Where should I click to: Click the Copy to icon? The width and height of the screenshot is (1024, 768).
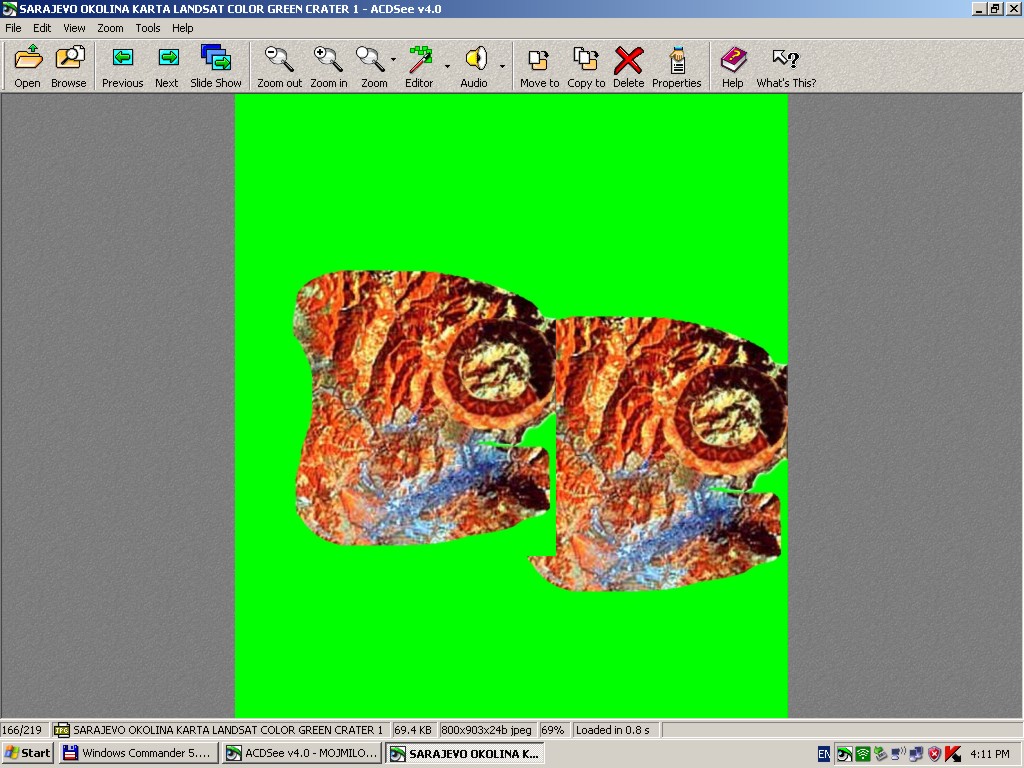click(x=586, y=67)
